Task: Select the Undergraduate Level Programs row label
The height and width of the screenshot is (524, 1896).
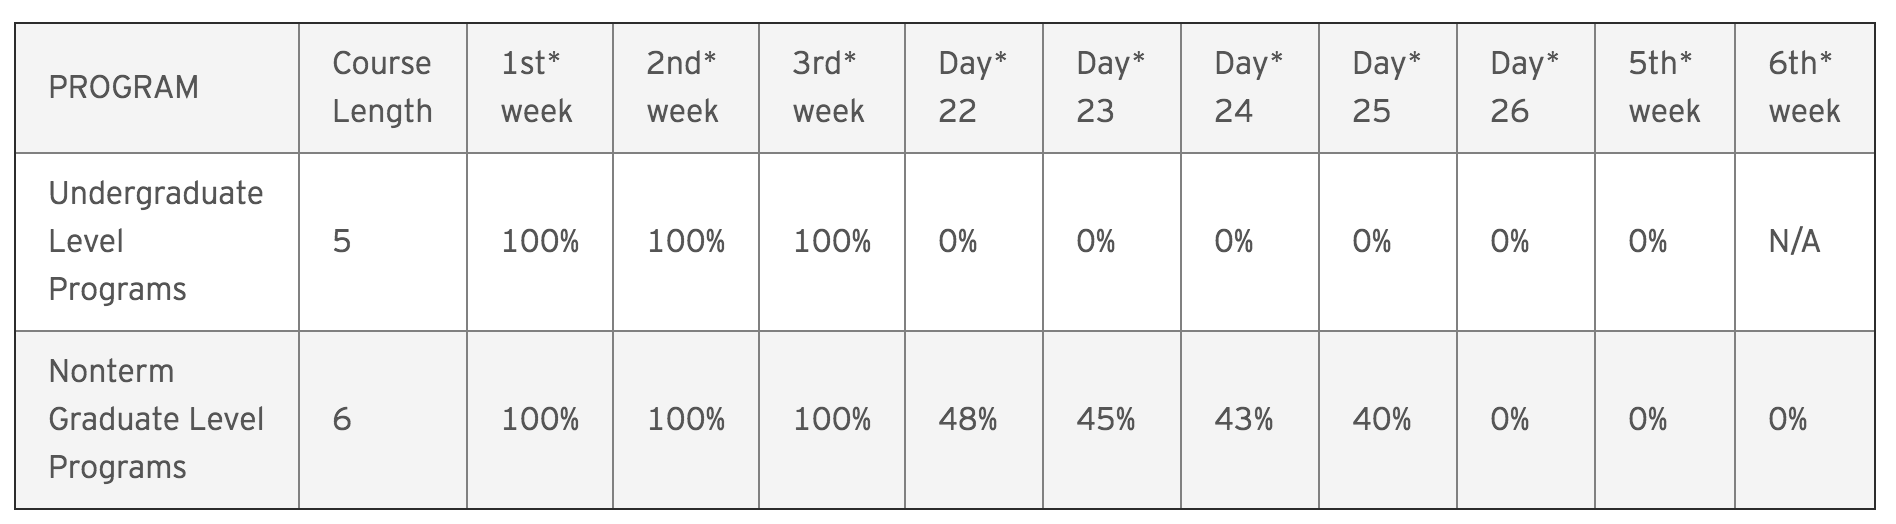Action: (156, 241)
